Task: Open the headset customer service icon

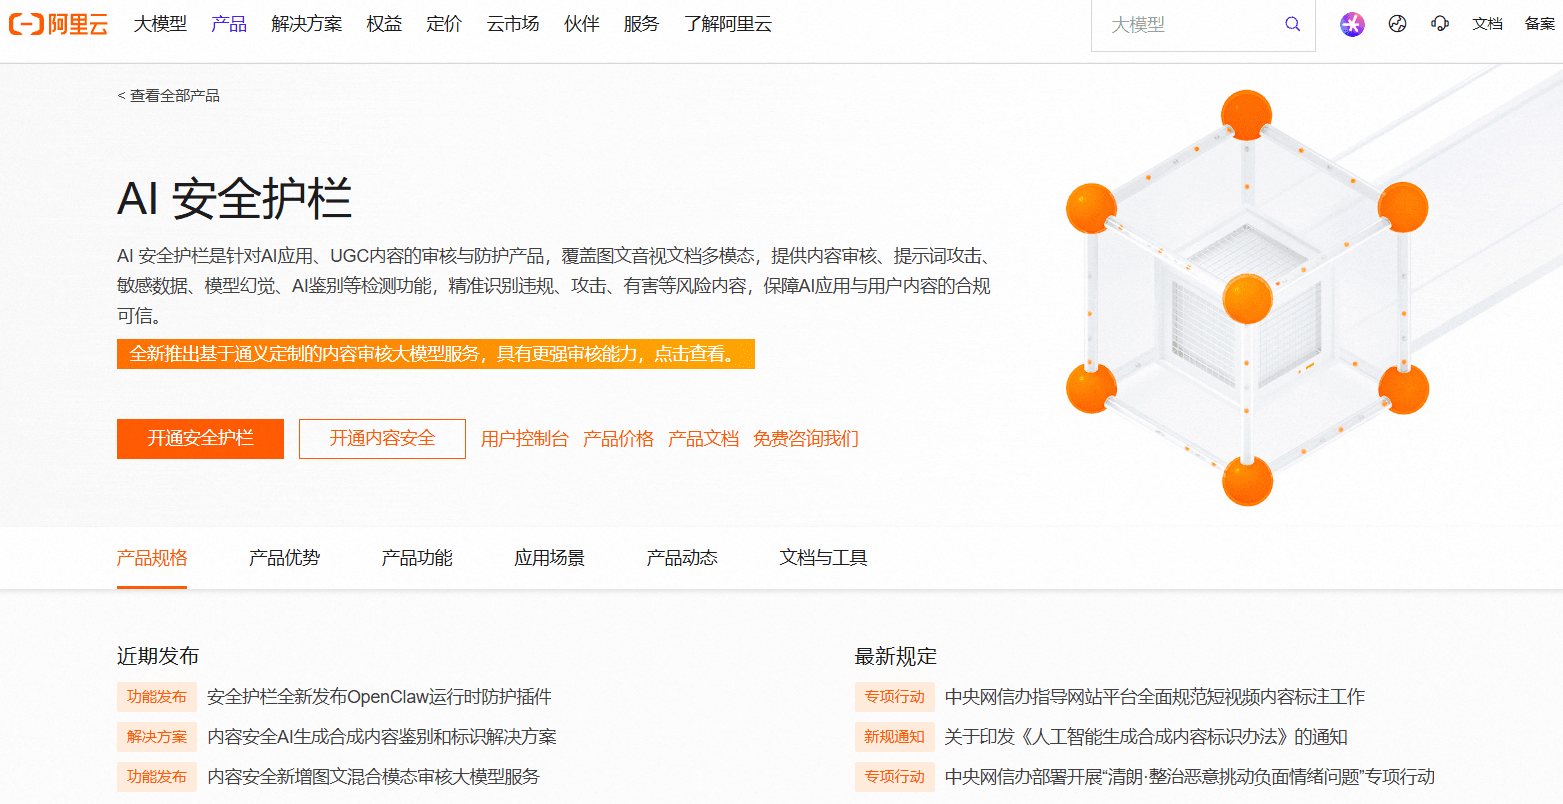Action: pos(1440,24)
